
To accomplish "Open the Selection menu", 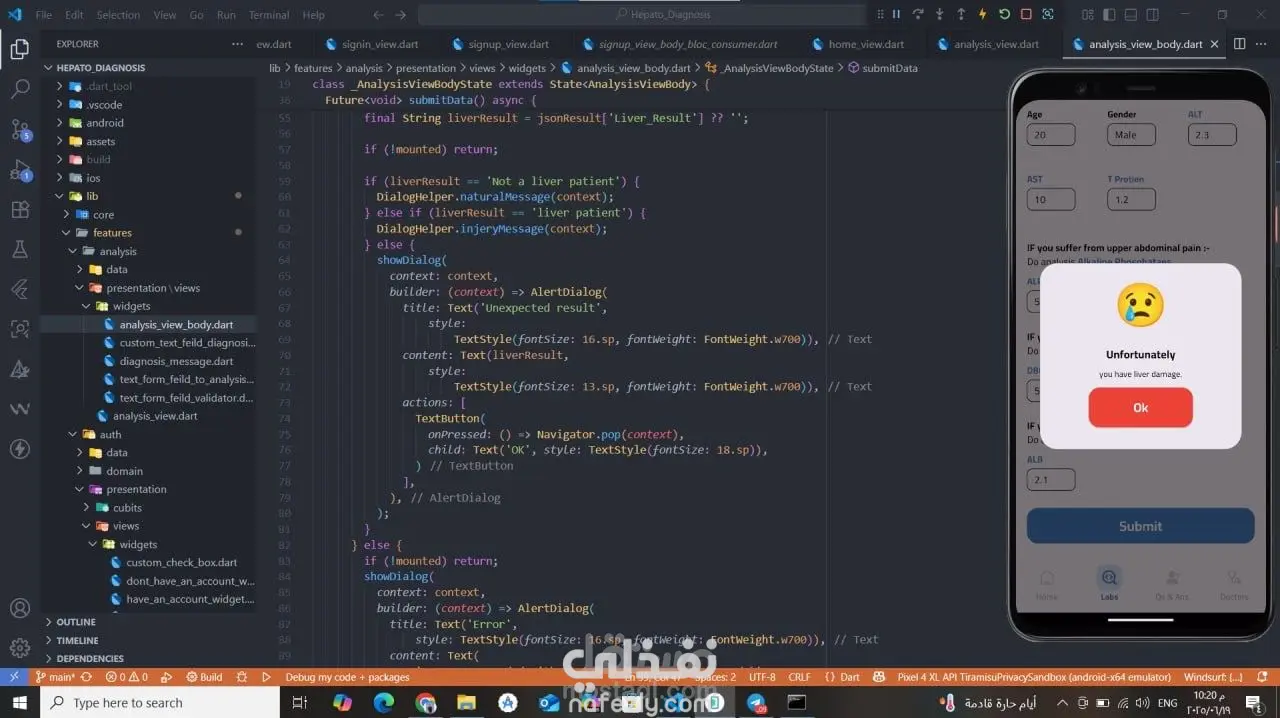I will click(118, 15).
